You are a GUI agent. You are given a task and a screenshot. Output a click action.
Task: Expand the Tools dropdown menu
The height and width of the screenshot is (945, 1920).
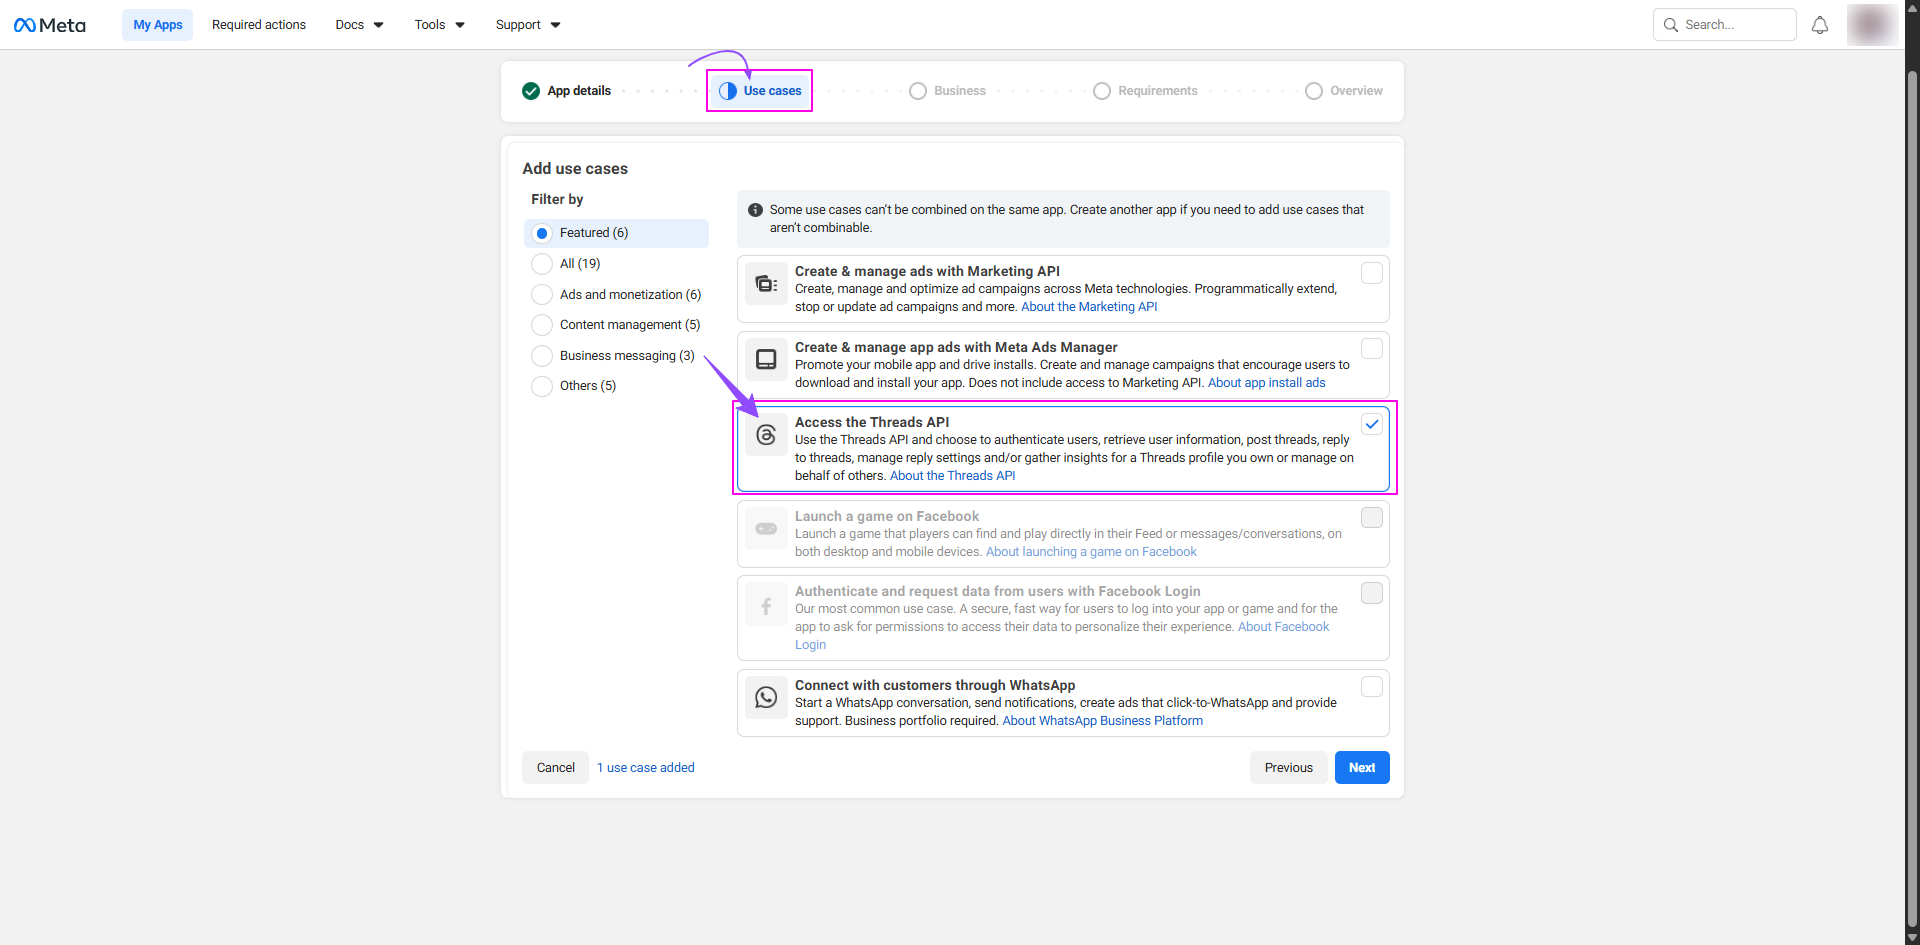point(439,25)
